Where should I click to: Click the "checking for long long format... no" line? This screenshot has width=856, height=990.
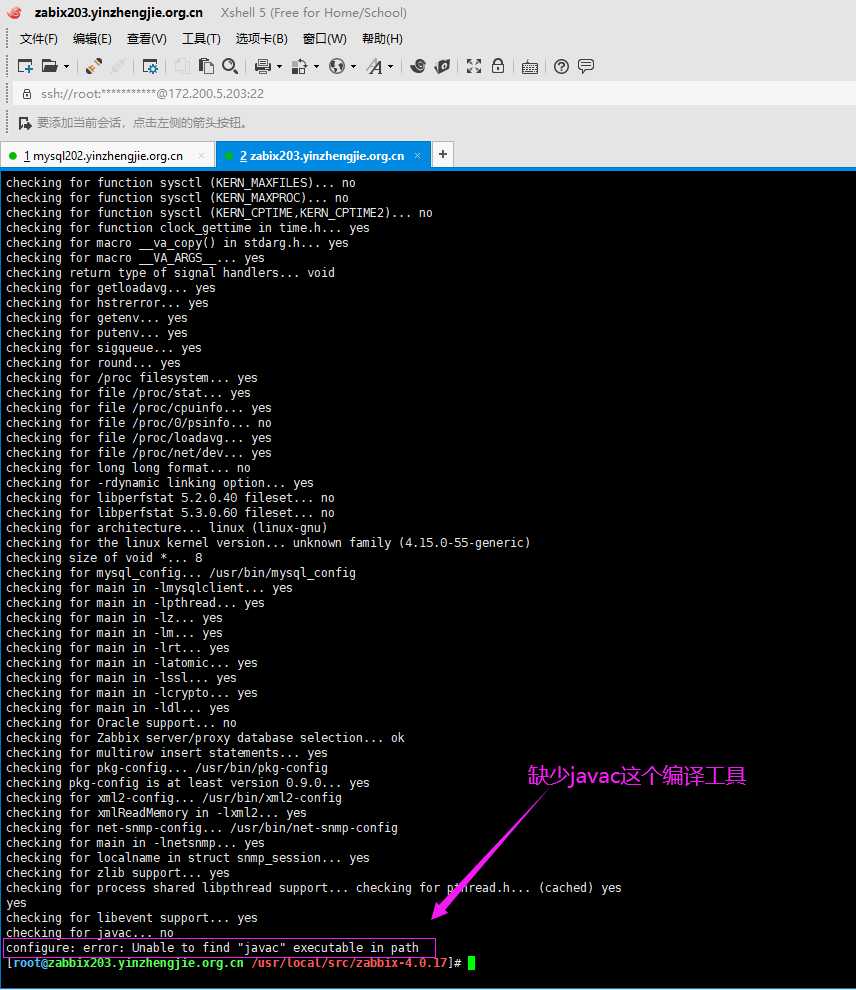128,467
